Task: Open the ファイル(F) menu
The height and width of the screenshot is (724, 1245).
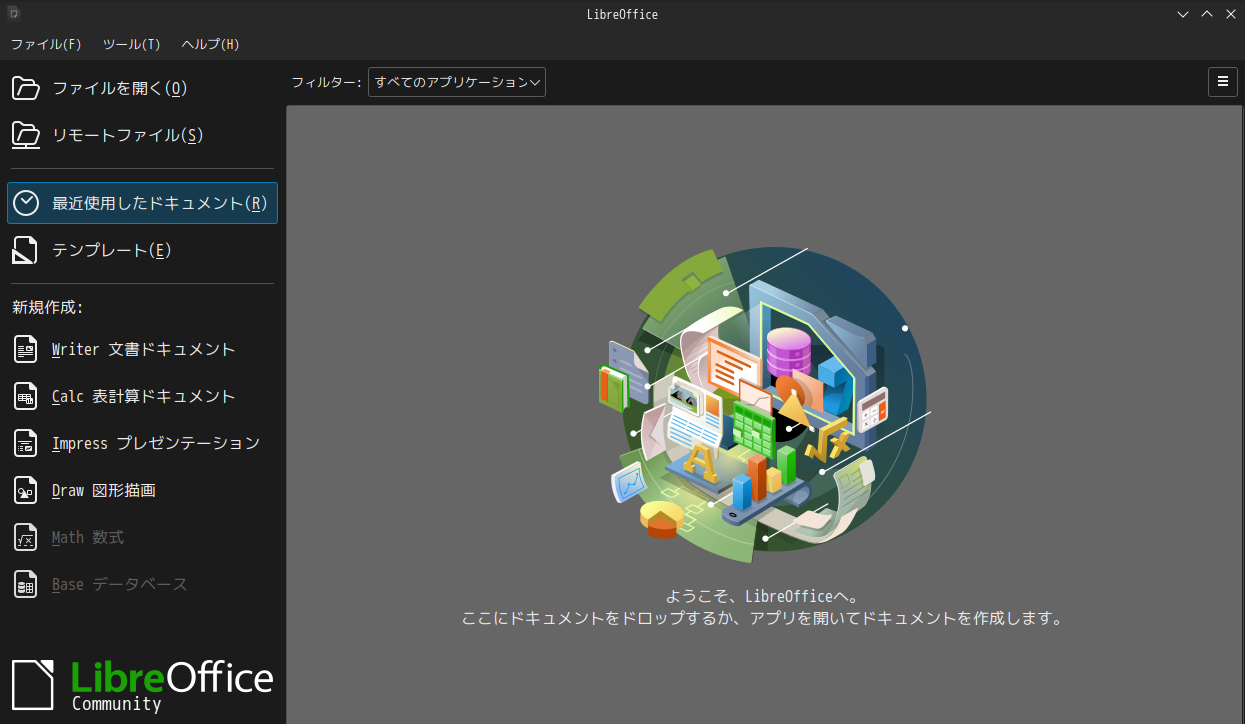Action: click(46, 44)
